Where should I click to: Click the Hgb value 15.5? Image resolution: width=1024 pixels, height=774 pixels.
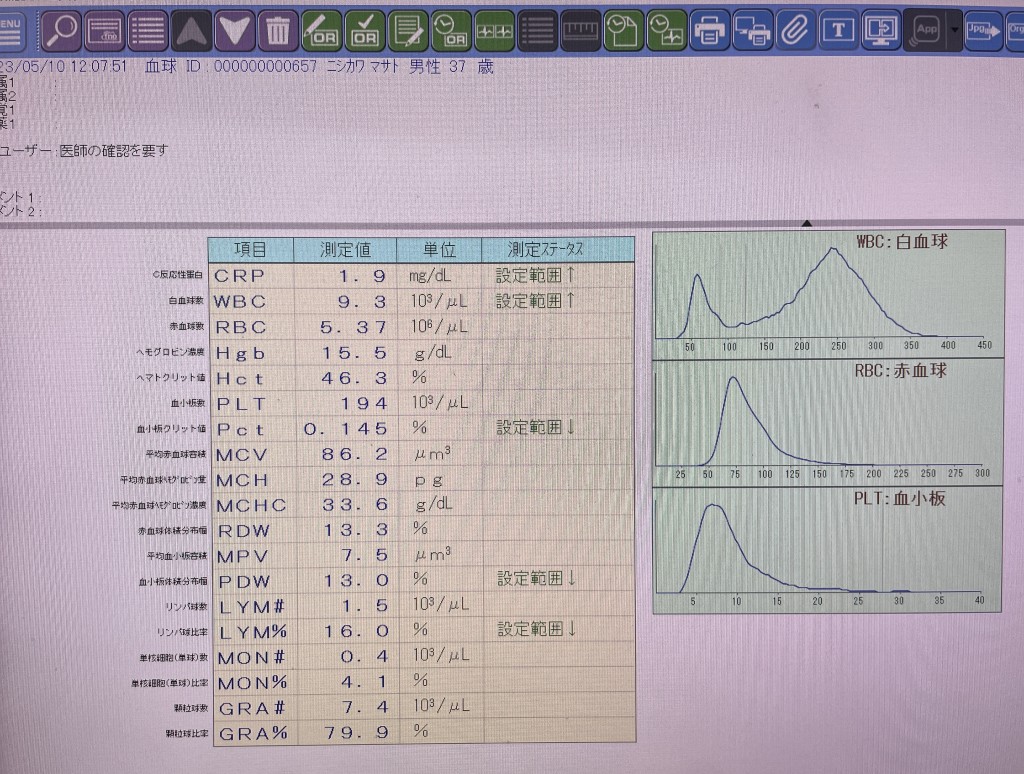click(355, 353)
